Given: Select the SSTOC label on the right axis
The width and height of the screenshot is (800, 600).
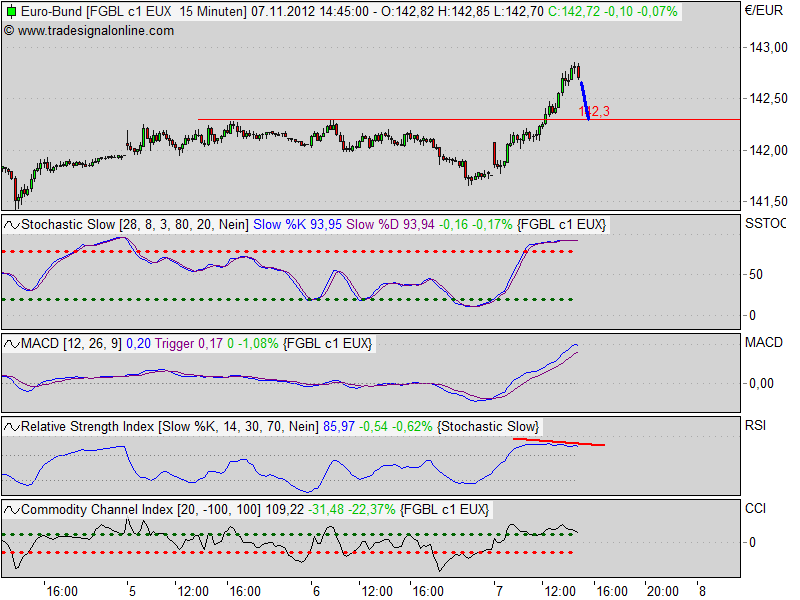Looking at the screenshot, I should [x=765, y=224].
